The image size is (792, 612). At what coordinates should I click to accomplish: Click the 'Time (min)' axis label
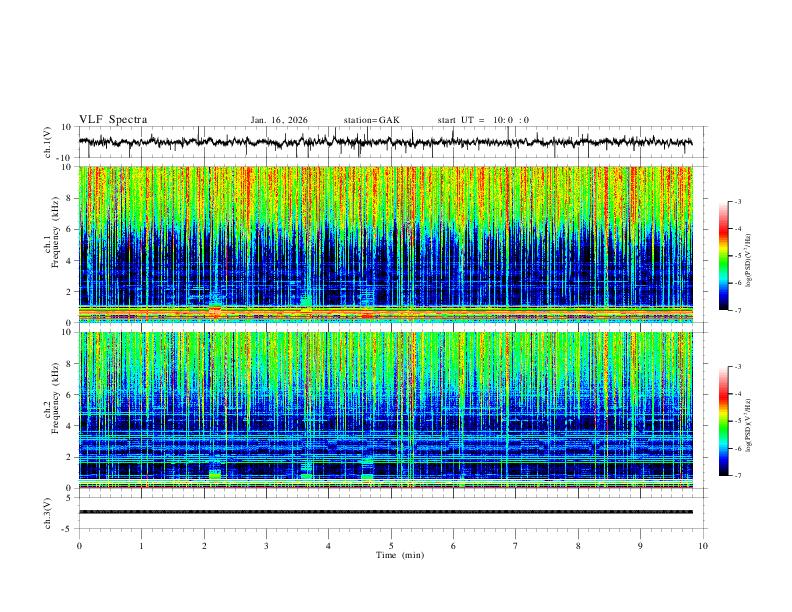pos(400,555)
